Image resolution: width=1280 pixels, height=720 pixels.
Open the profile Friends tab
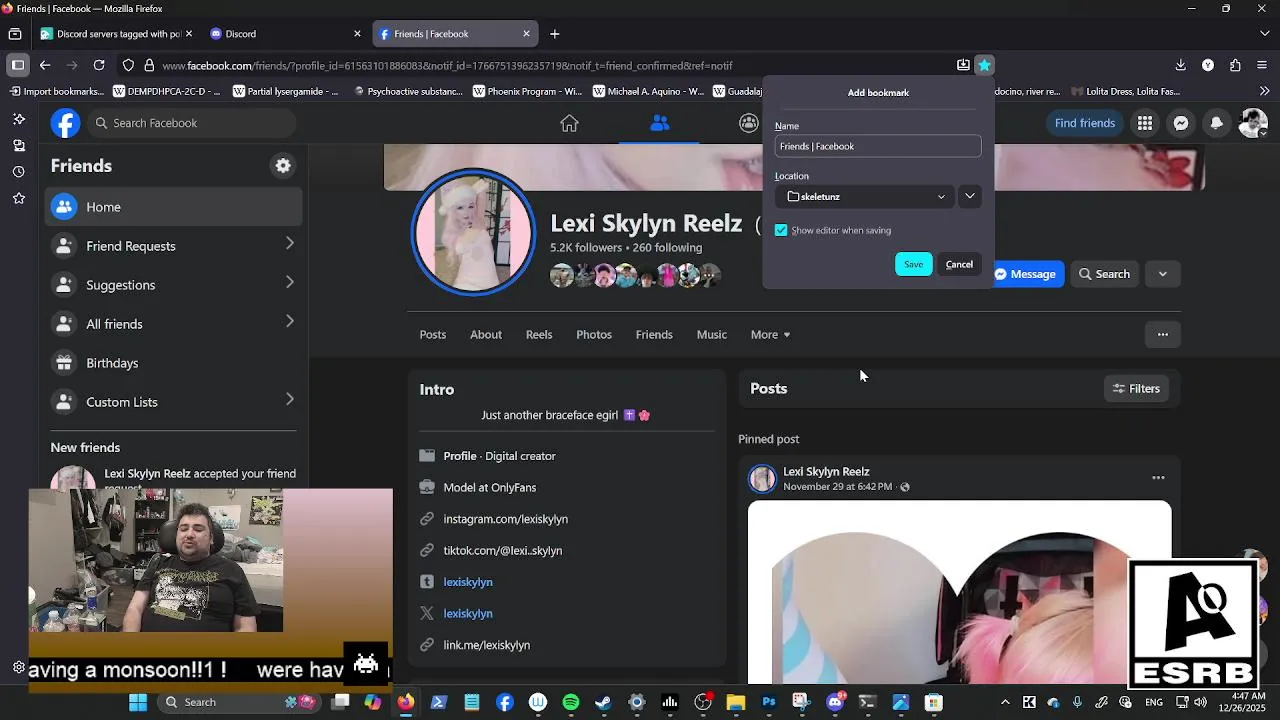[x=654, y=335]
